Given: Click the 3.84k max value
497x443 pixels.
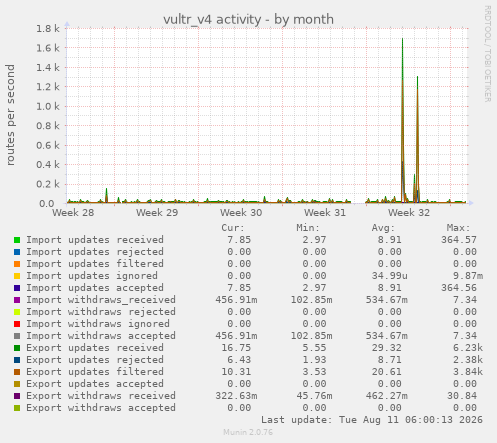Looking at the screenshot, I should [468, 372].
